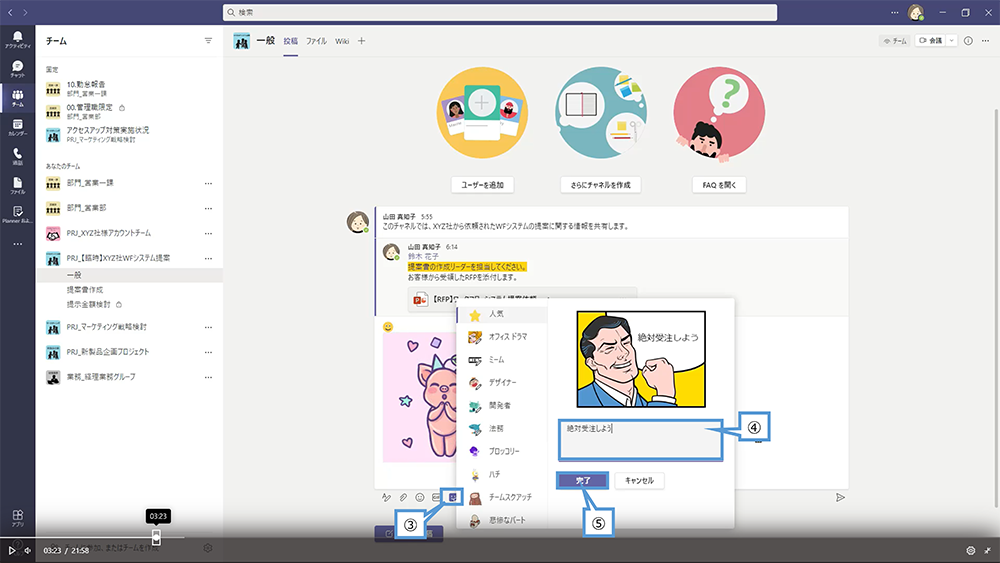Open settings and more ellipsis in title bar
This screenshot has width=1000, height=563.
(895, 12)
